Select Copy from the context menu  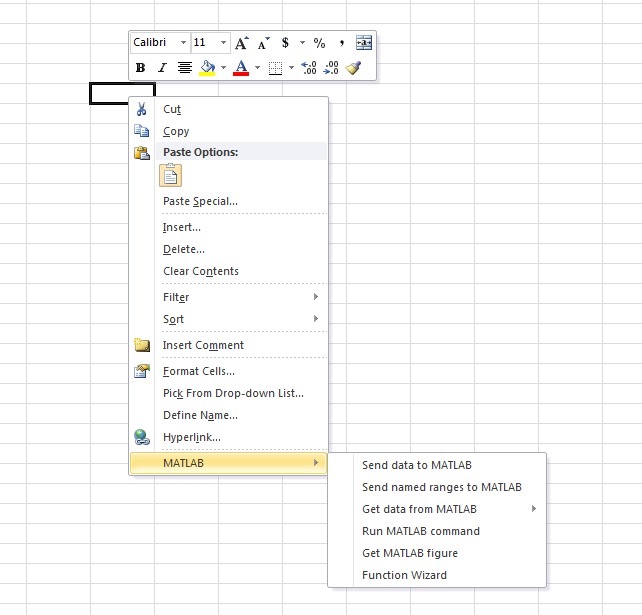(228, 131)
